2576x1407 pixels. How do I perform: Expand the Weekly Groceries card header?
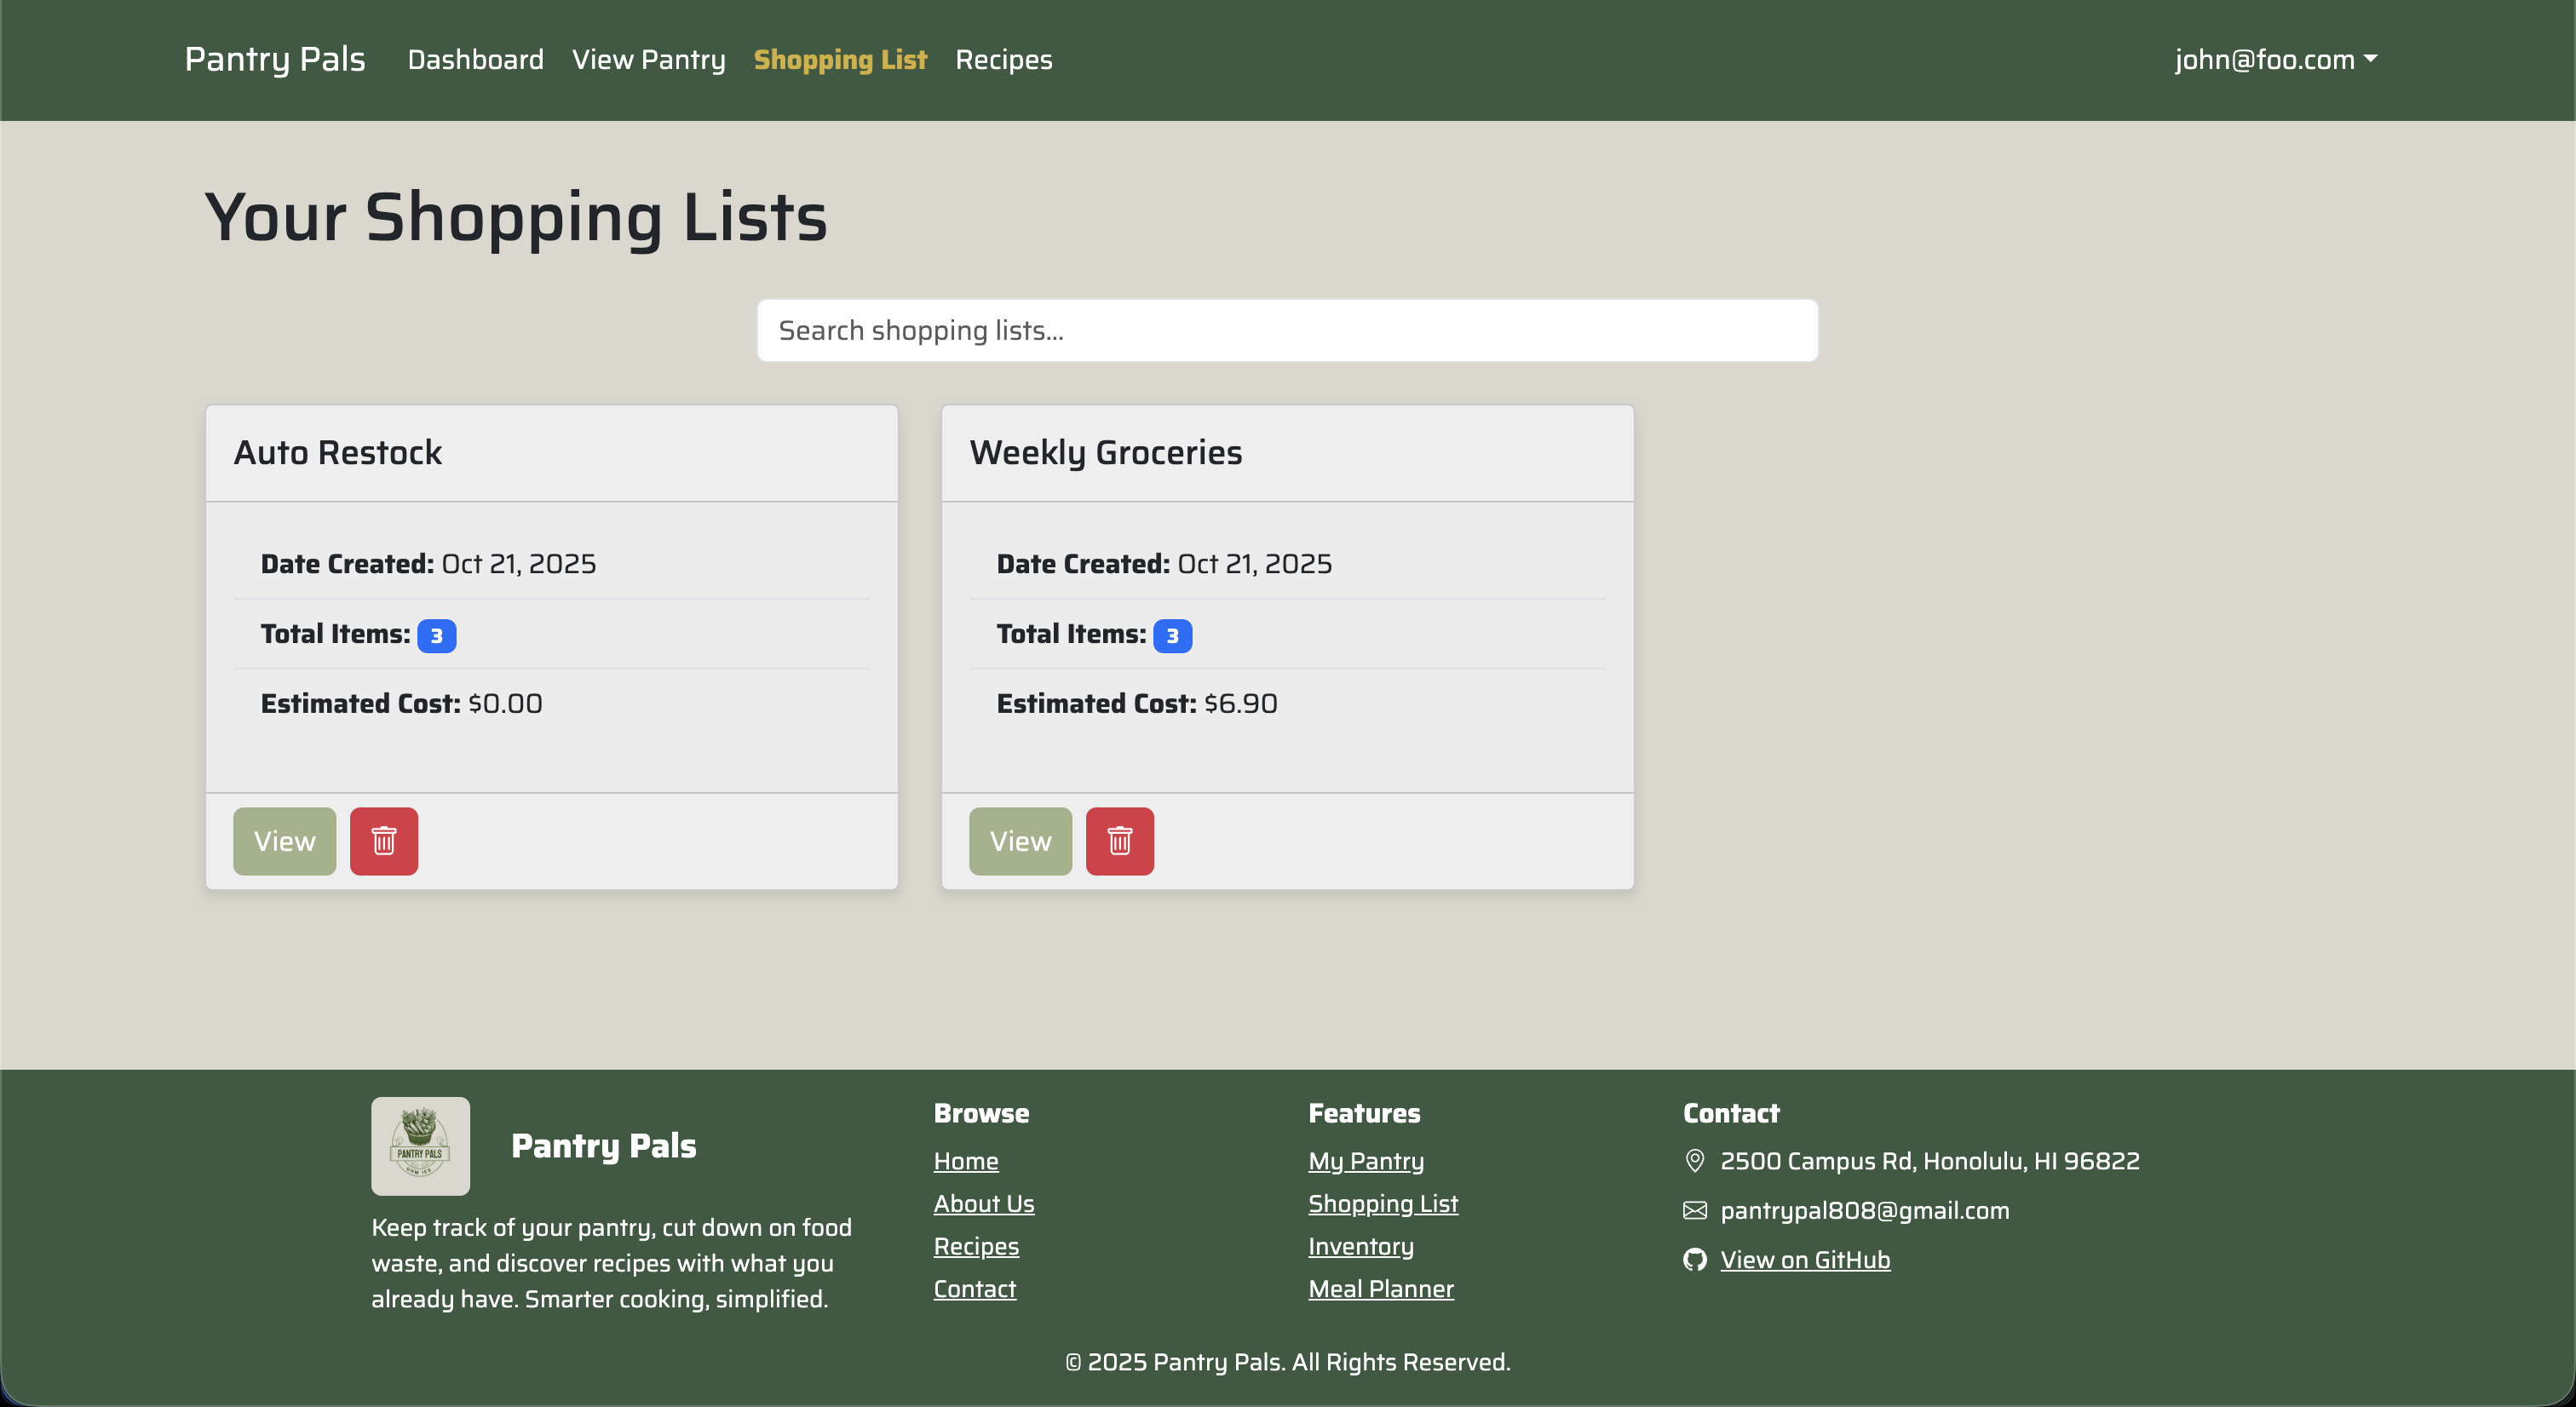[x=1286, y=452]
